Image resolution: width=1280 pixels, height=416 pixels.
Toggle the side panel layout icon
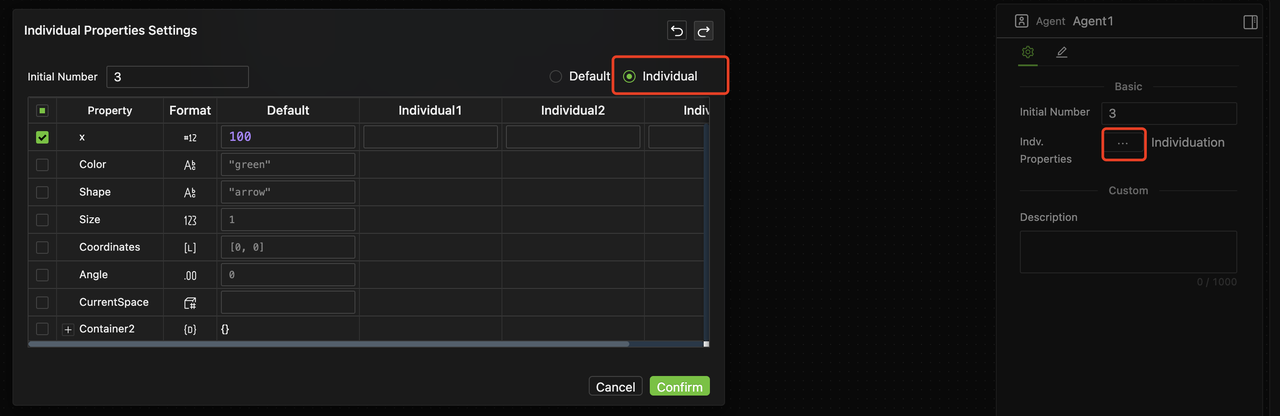click(1250, 22)
